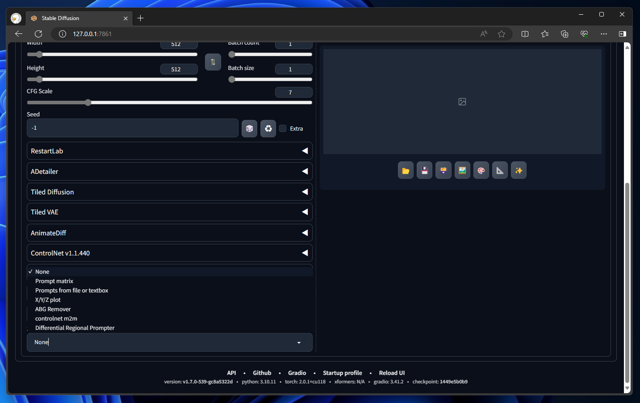The height and width of the screenshot is (403, 640).
Task: Open the API link in footer
Action: 231,373
